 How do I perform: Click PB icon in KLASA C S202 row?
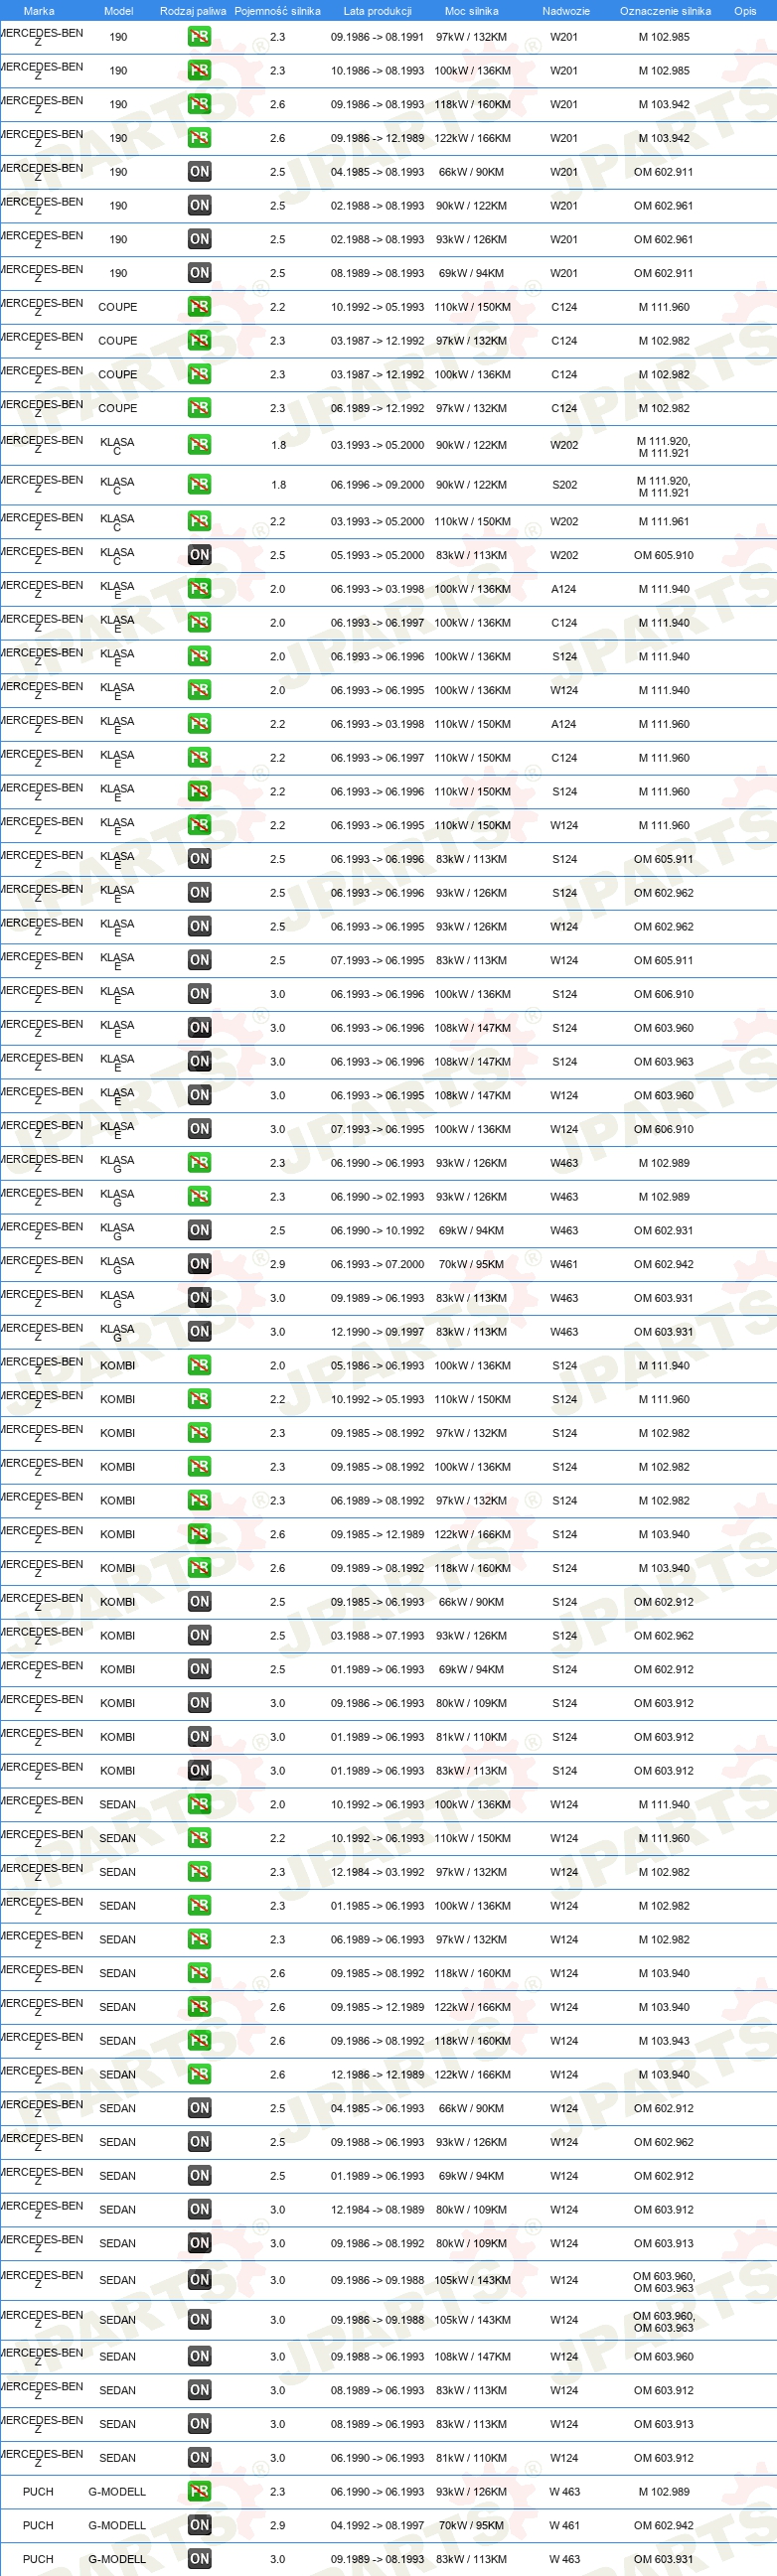coord(199,485)
